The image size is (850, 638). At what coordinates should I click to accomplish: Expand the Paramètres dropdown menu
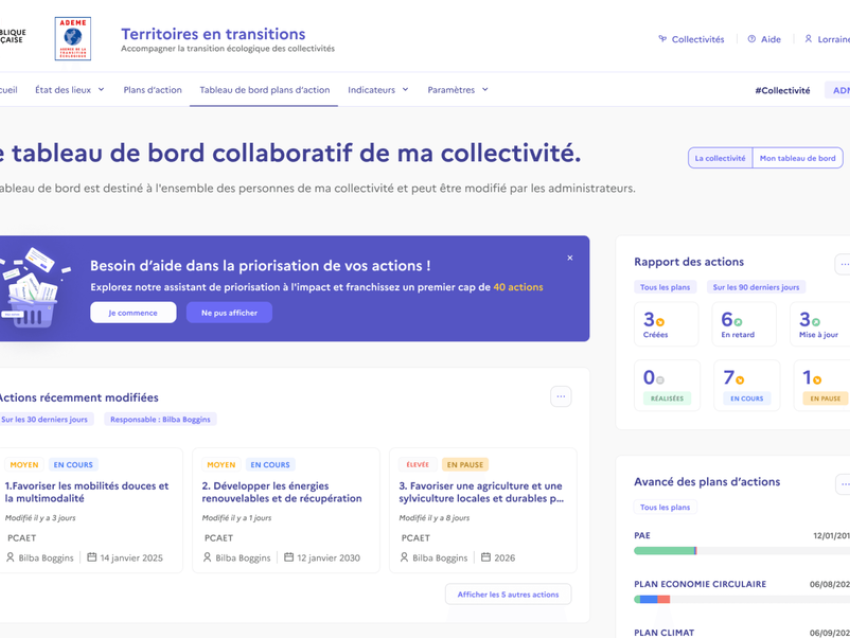[458, 90]
